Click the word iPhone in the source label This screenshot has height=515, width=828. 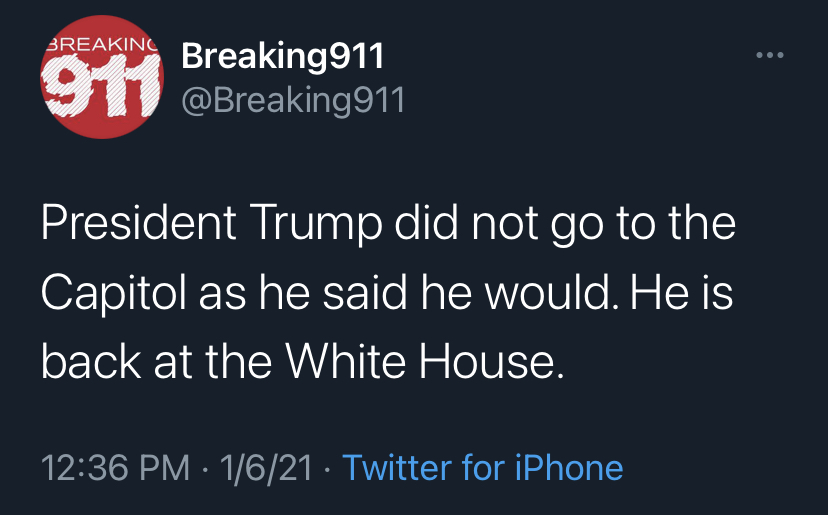point(569,468)
